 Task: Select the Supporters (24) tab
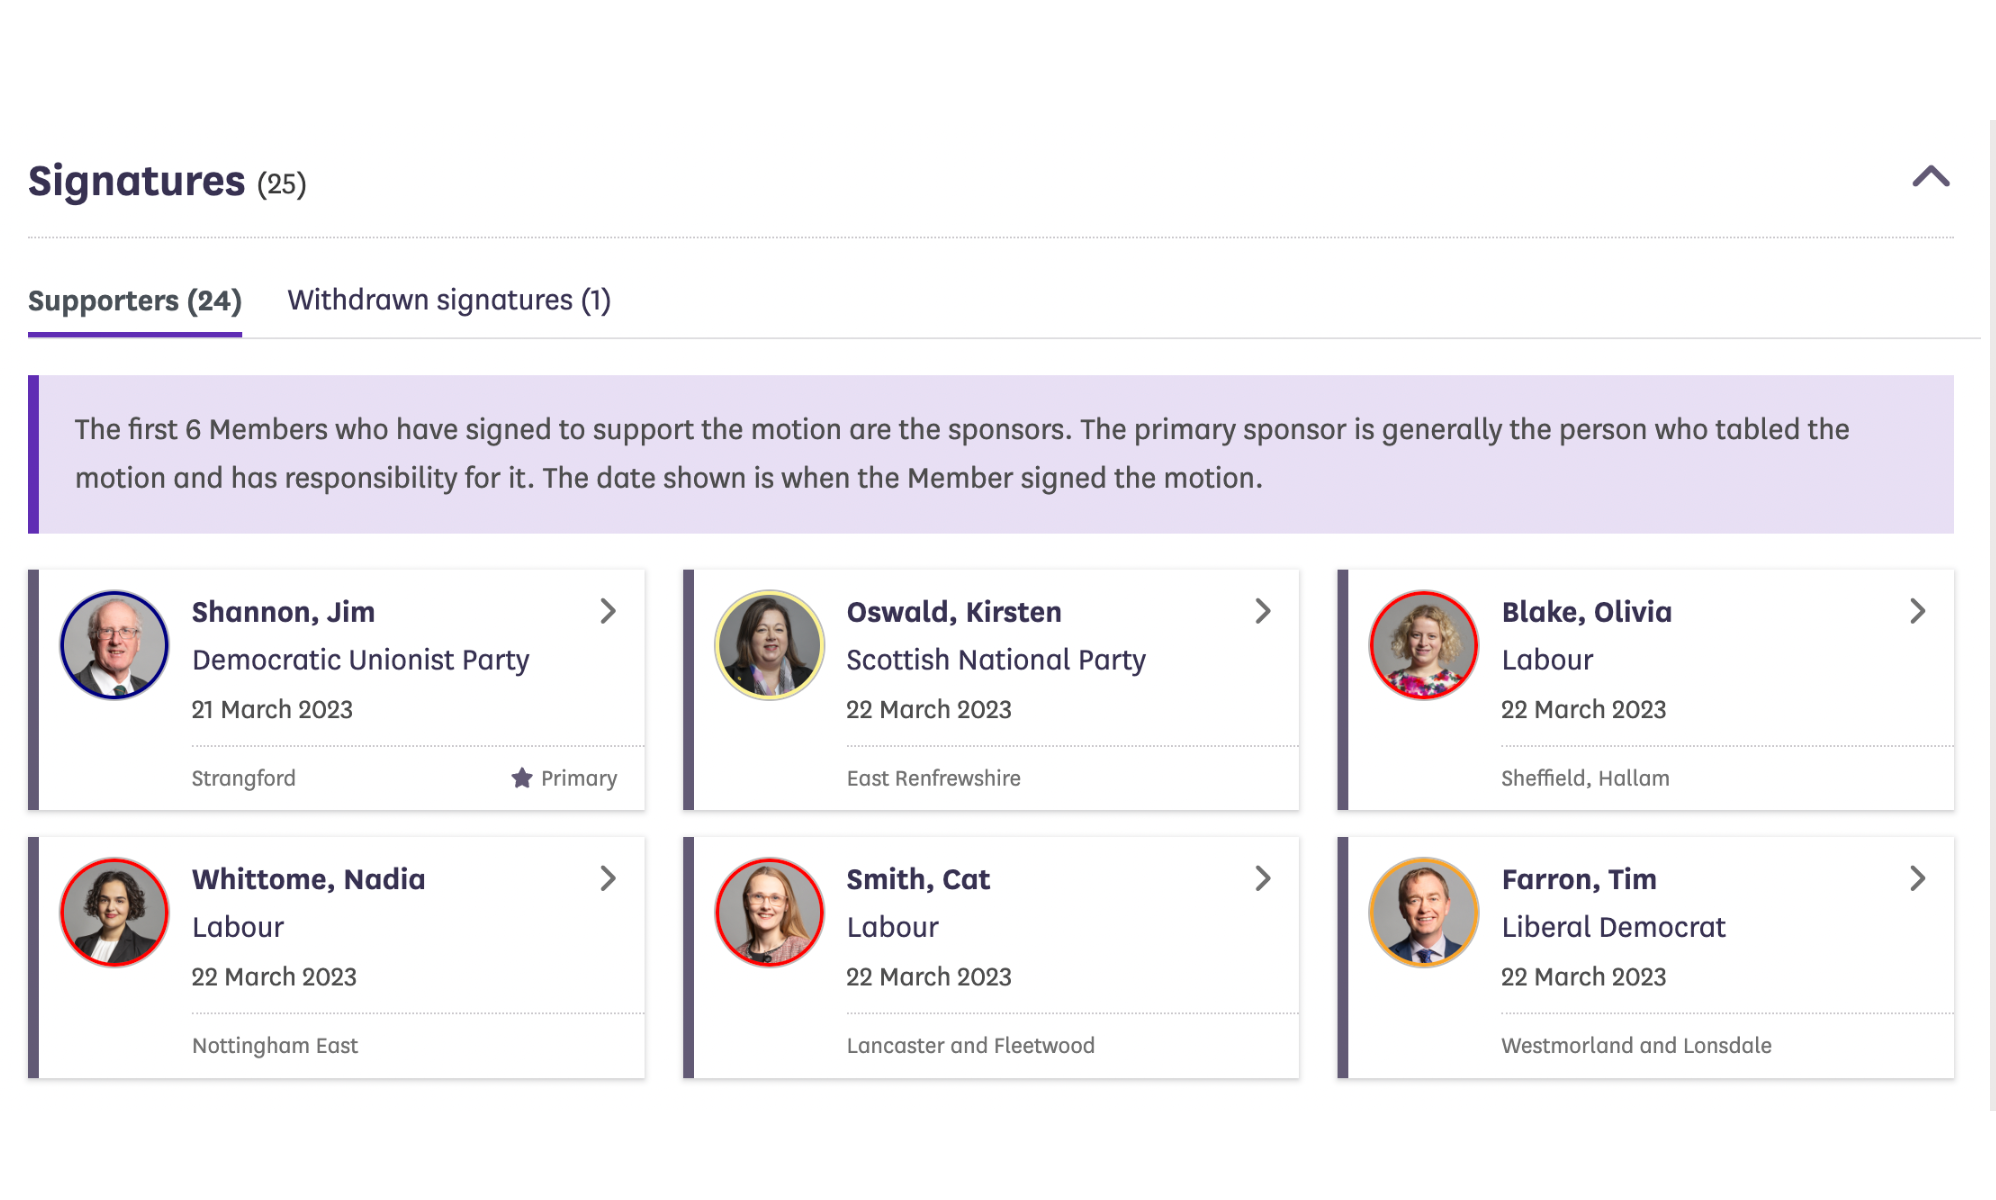tap(135, 300)
